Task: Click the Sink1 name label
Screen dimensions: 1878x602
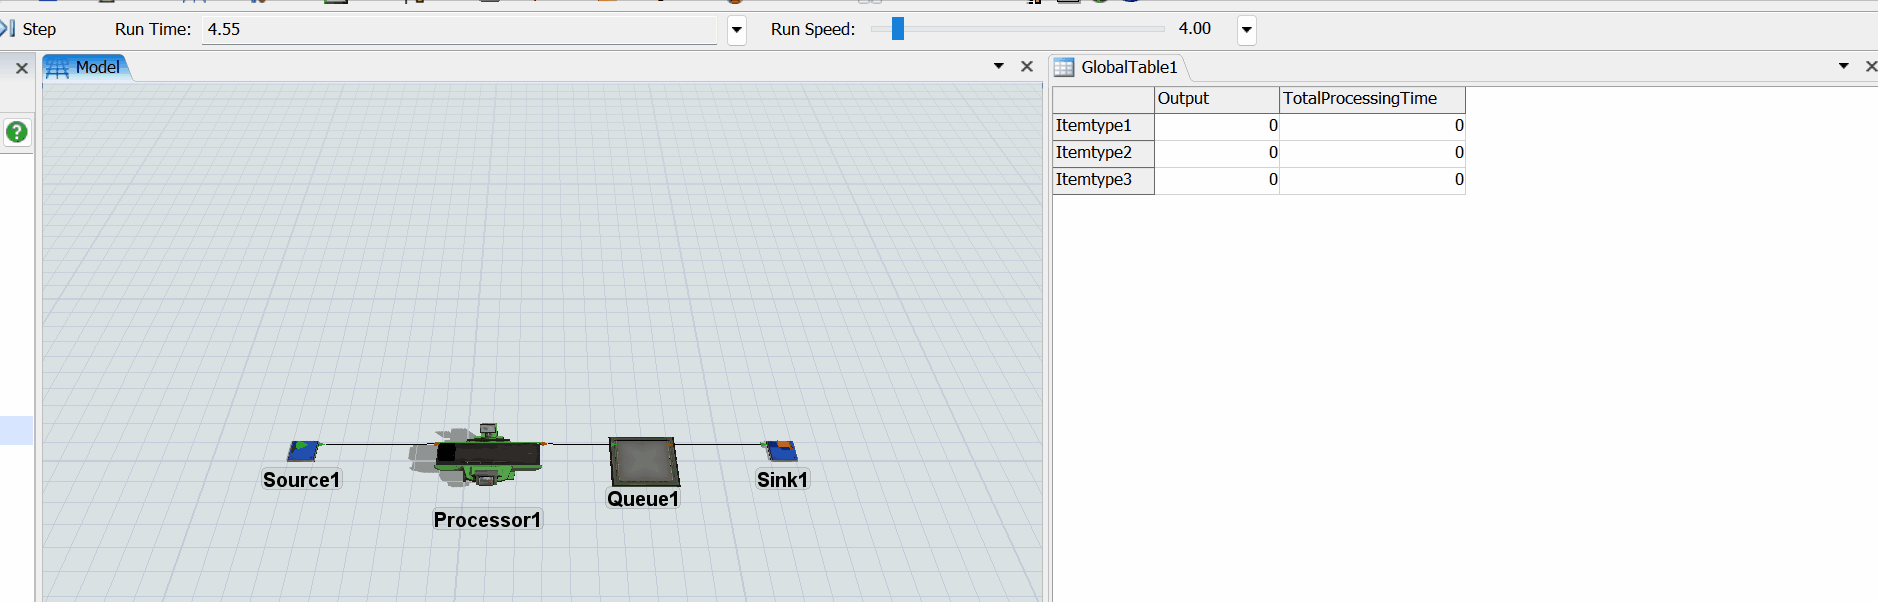Action: (x=782, y=480)
